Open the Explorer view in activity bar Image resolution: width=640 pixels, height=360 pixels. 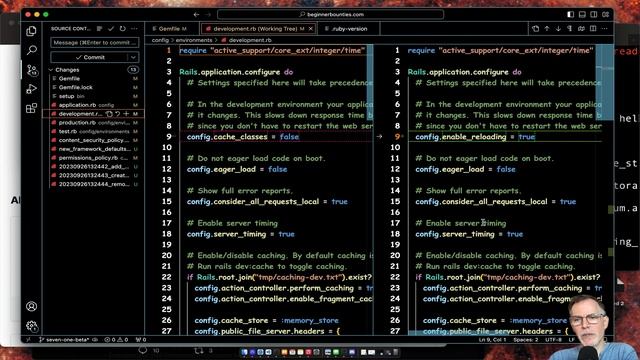click(x=31, y=31)
